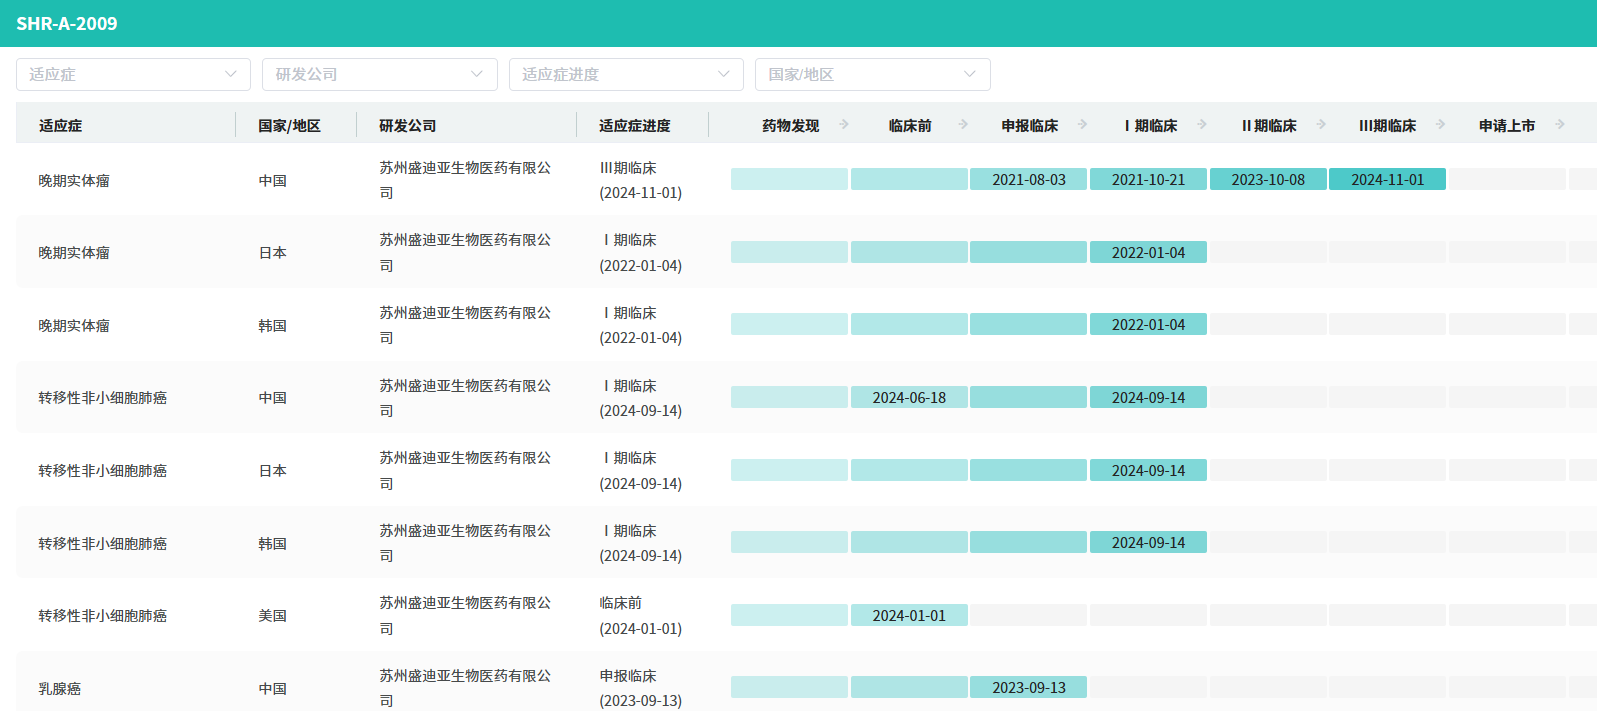Open the 适应症进度 filter dropdown
Image resolution: width=1597 pixels, height=711 pixels.
tap(625, 74)
